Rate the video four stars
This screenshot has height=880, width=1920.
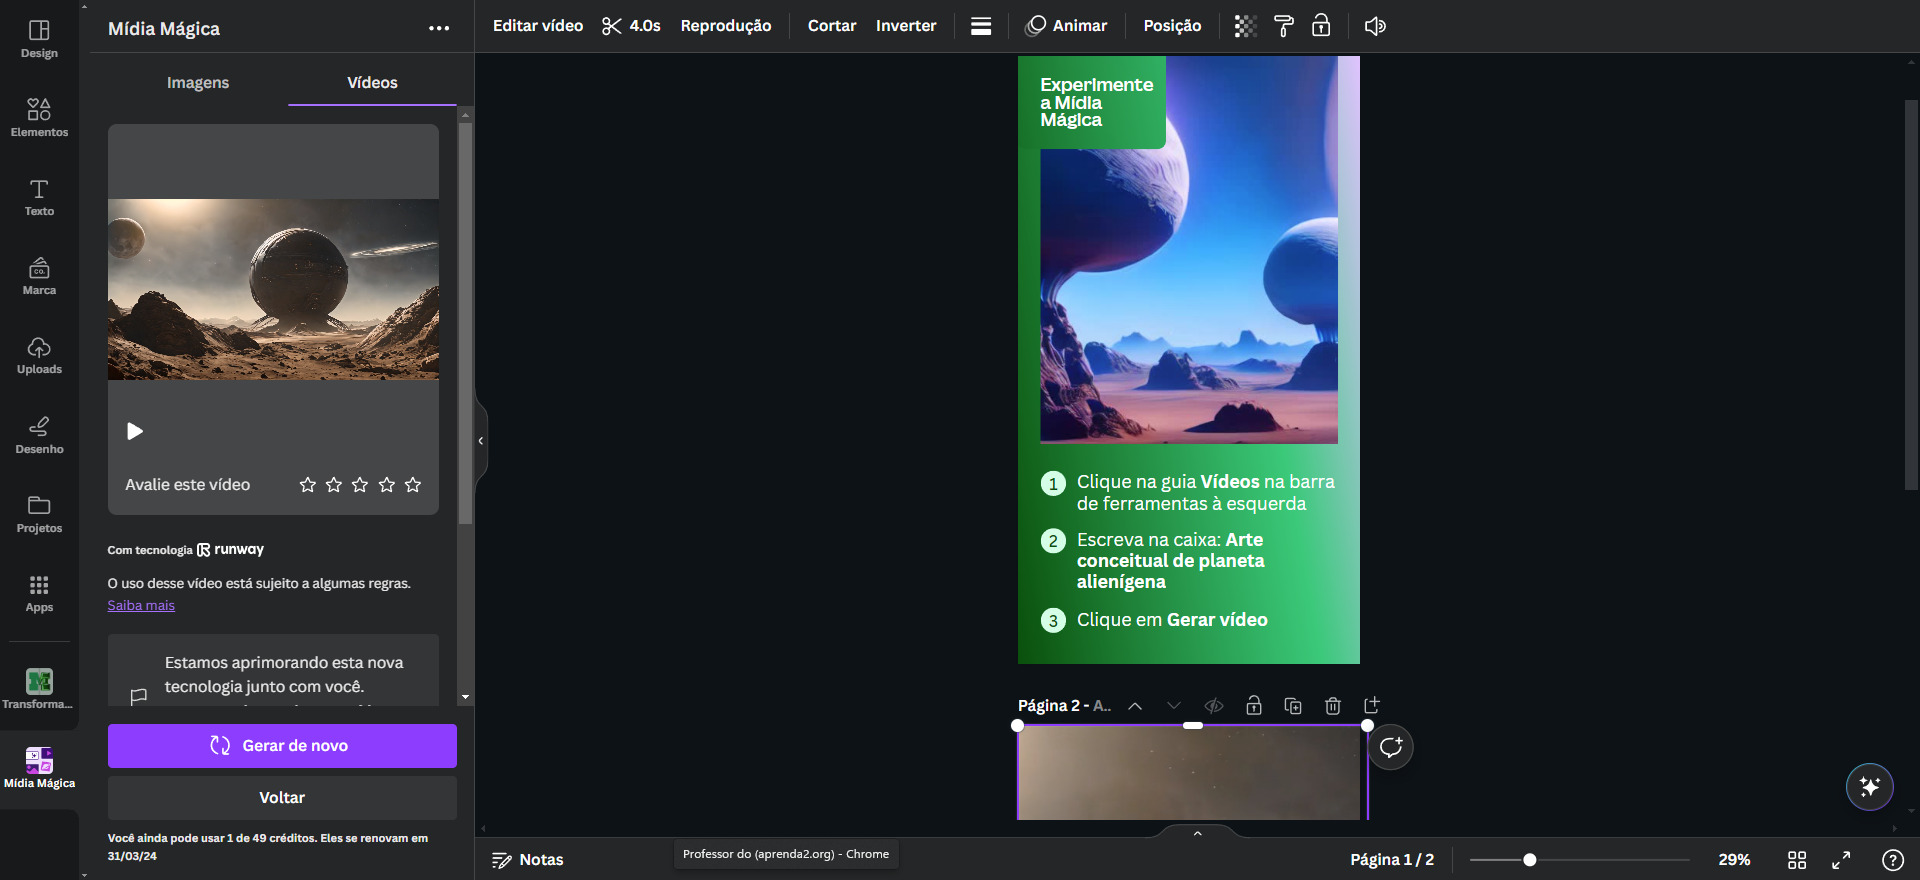(387, 485)
